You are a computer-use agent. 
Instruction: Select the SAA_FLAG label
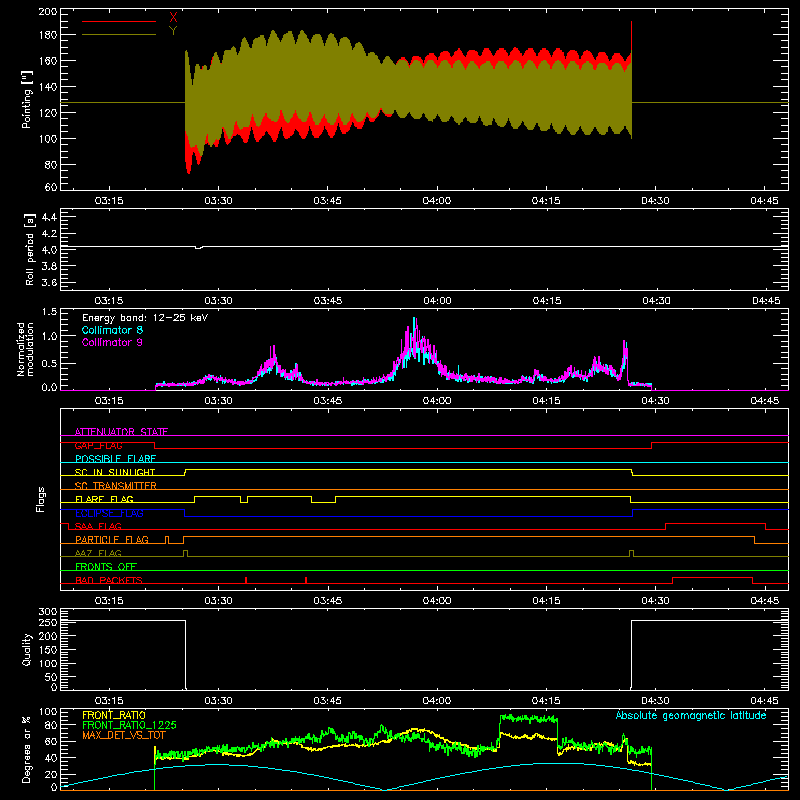tap(98, 526)
